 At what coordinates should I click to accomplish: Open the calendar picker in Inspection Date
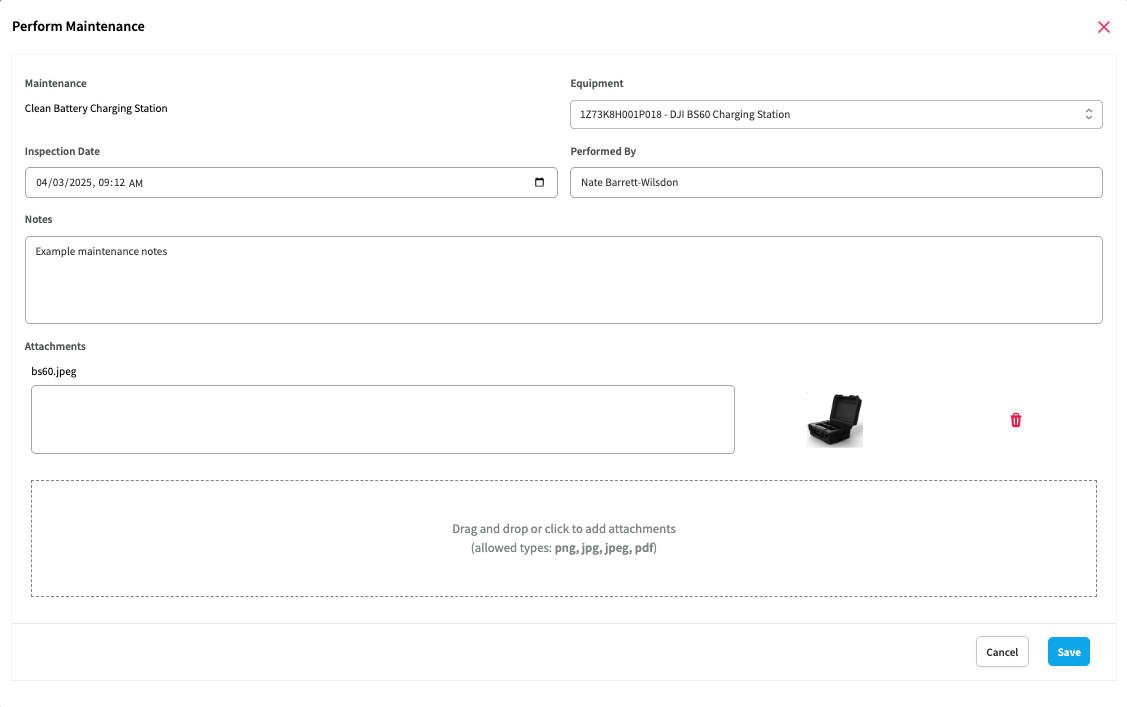tap(540, 182)
